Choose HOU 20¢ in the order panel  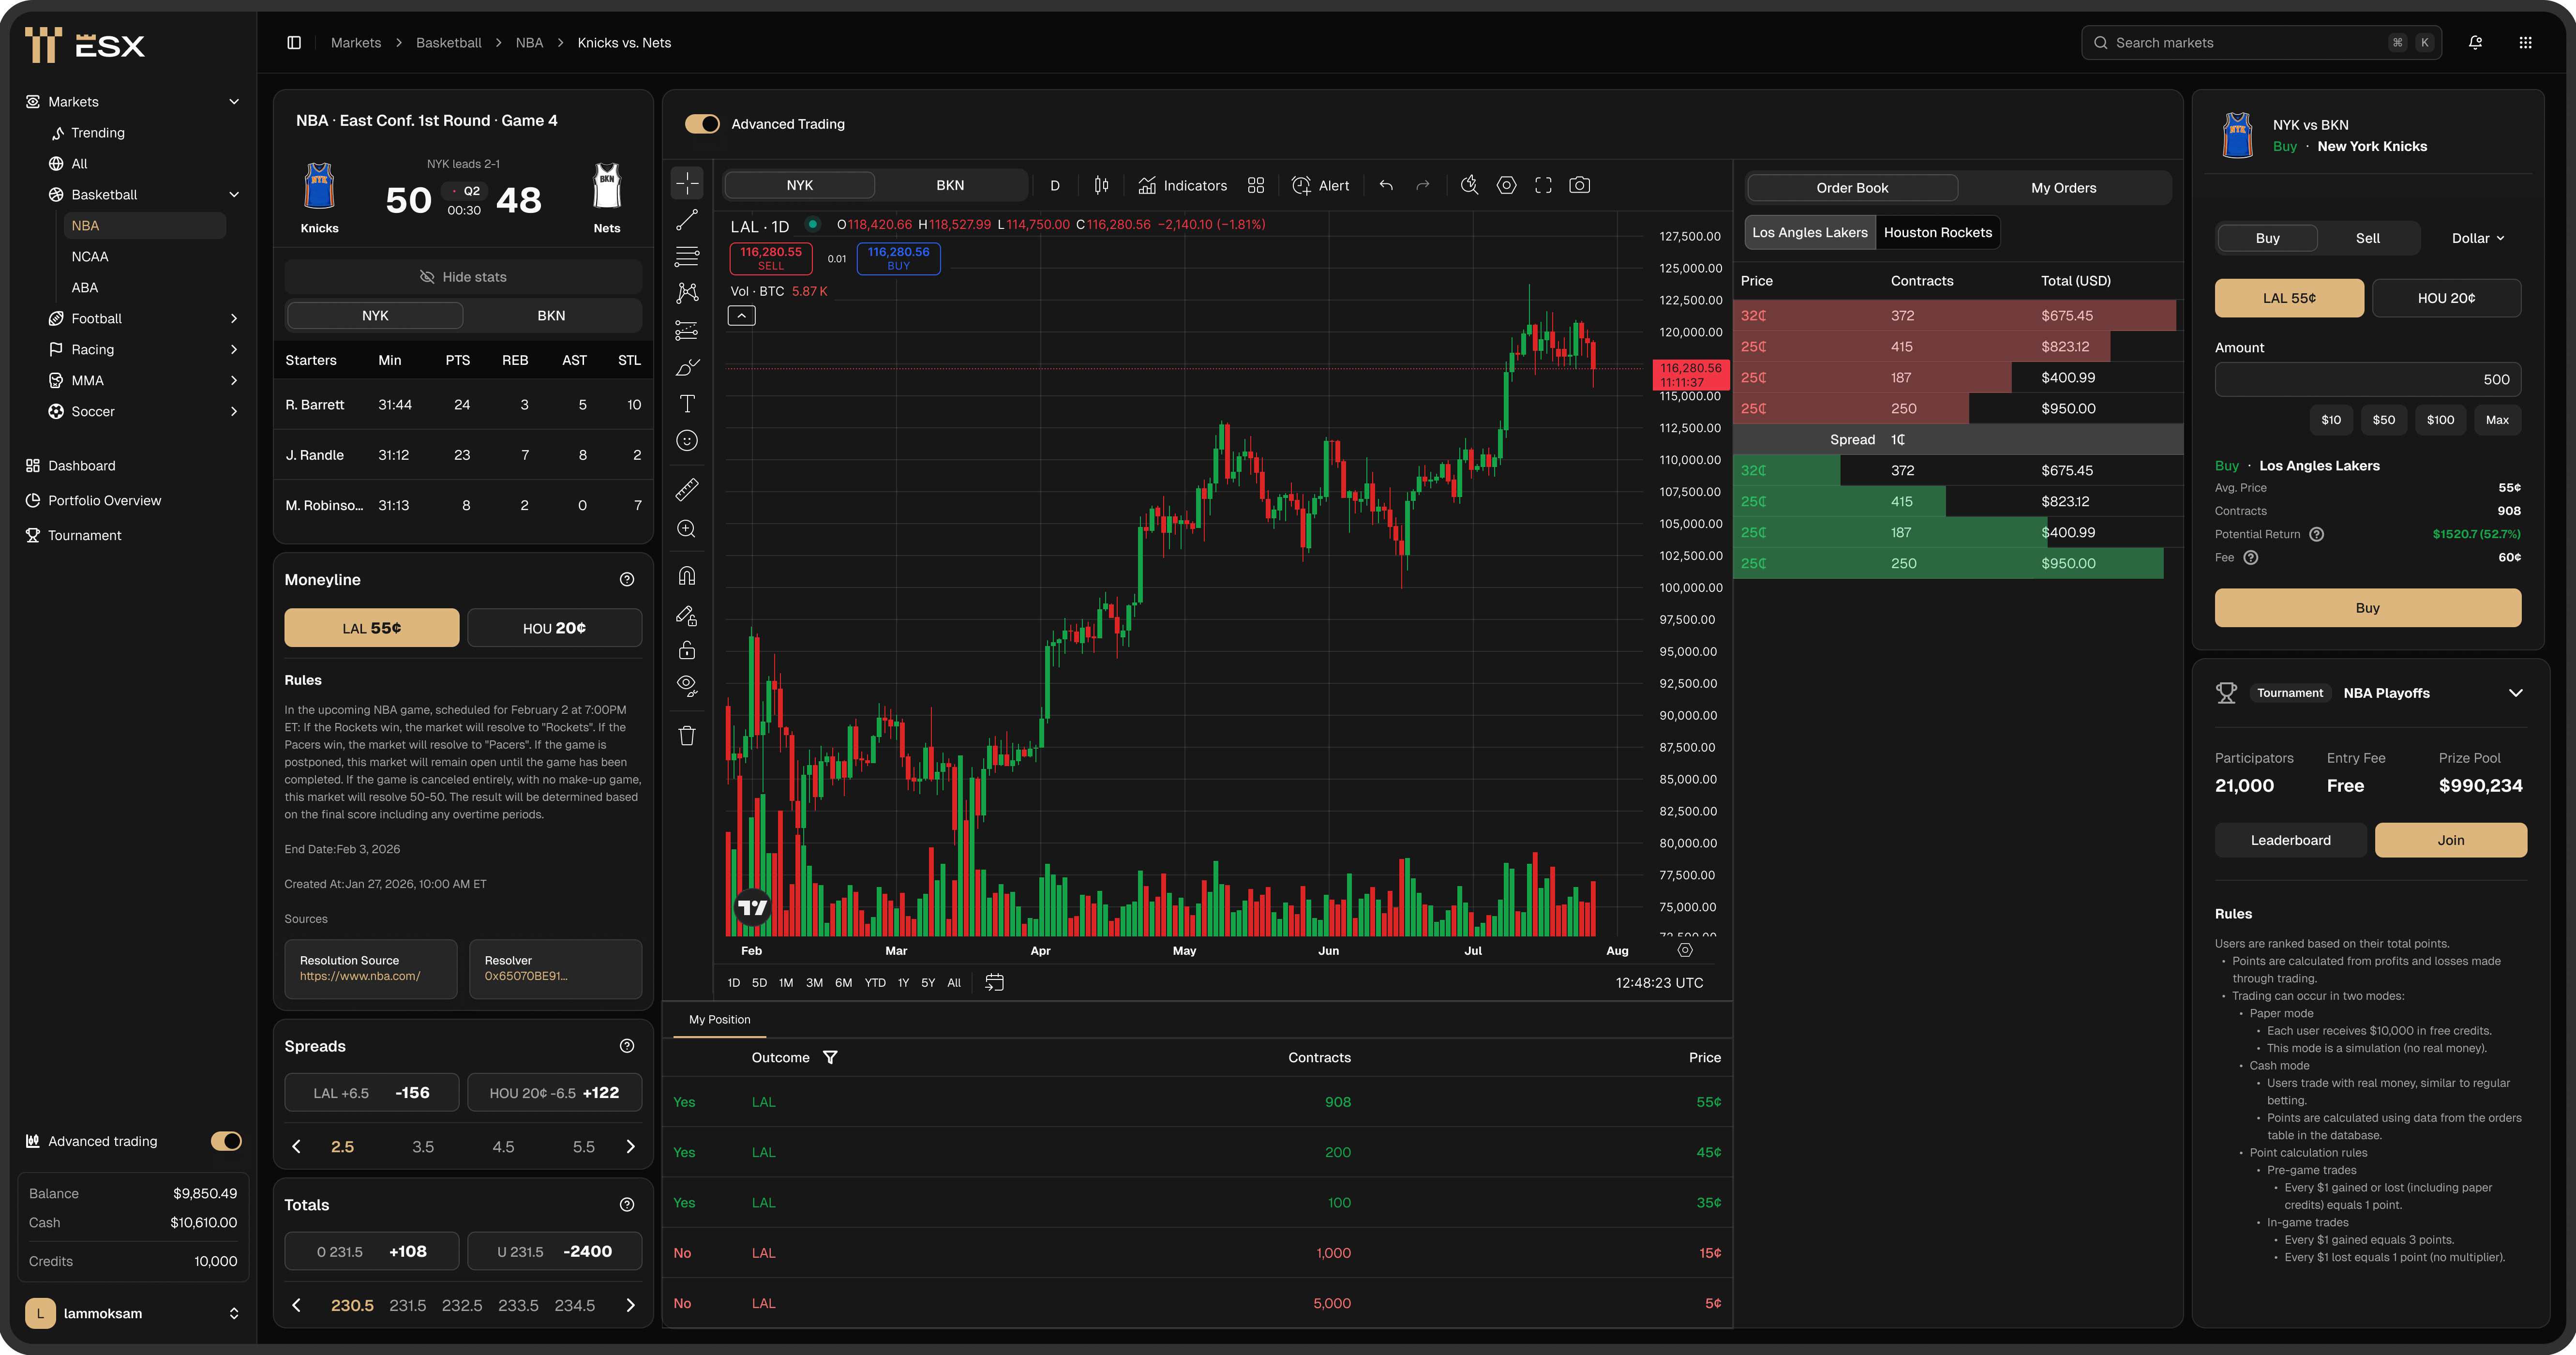pyautogui.click(x=2446, y=298)
